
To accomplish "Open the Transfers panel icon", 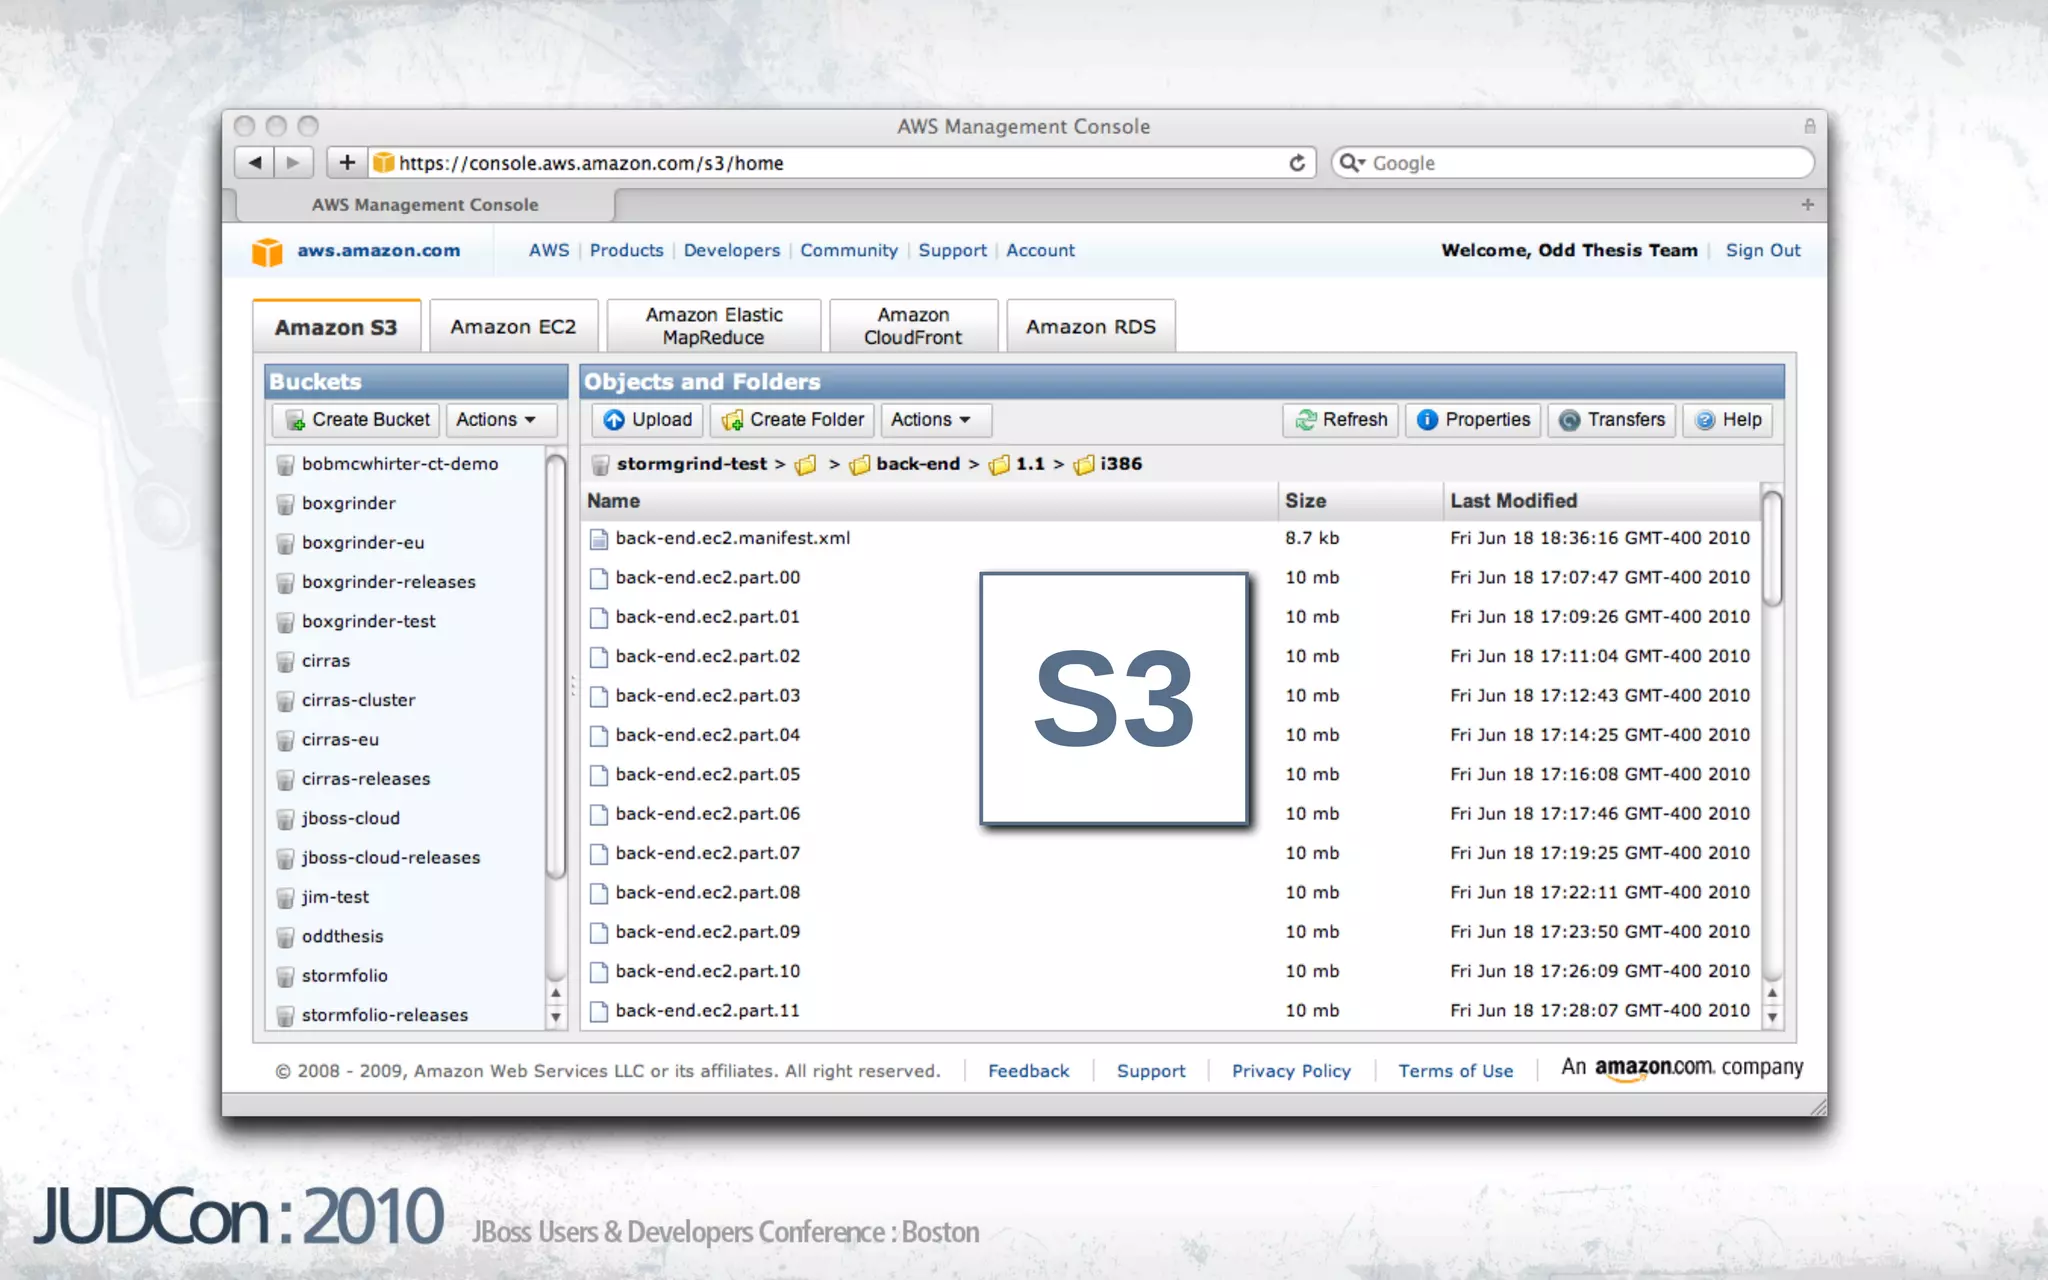I will pyautogui.click(x=1570, y=420).
